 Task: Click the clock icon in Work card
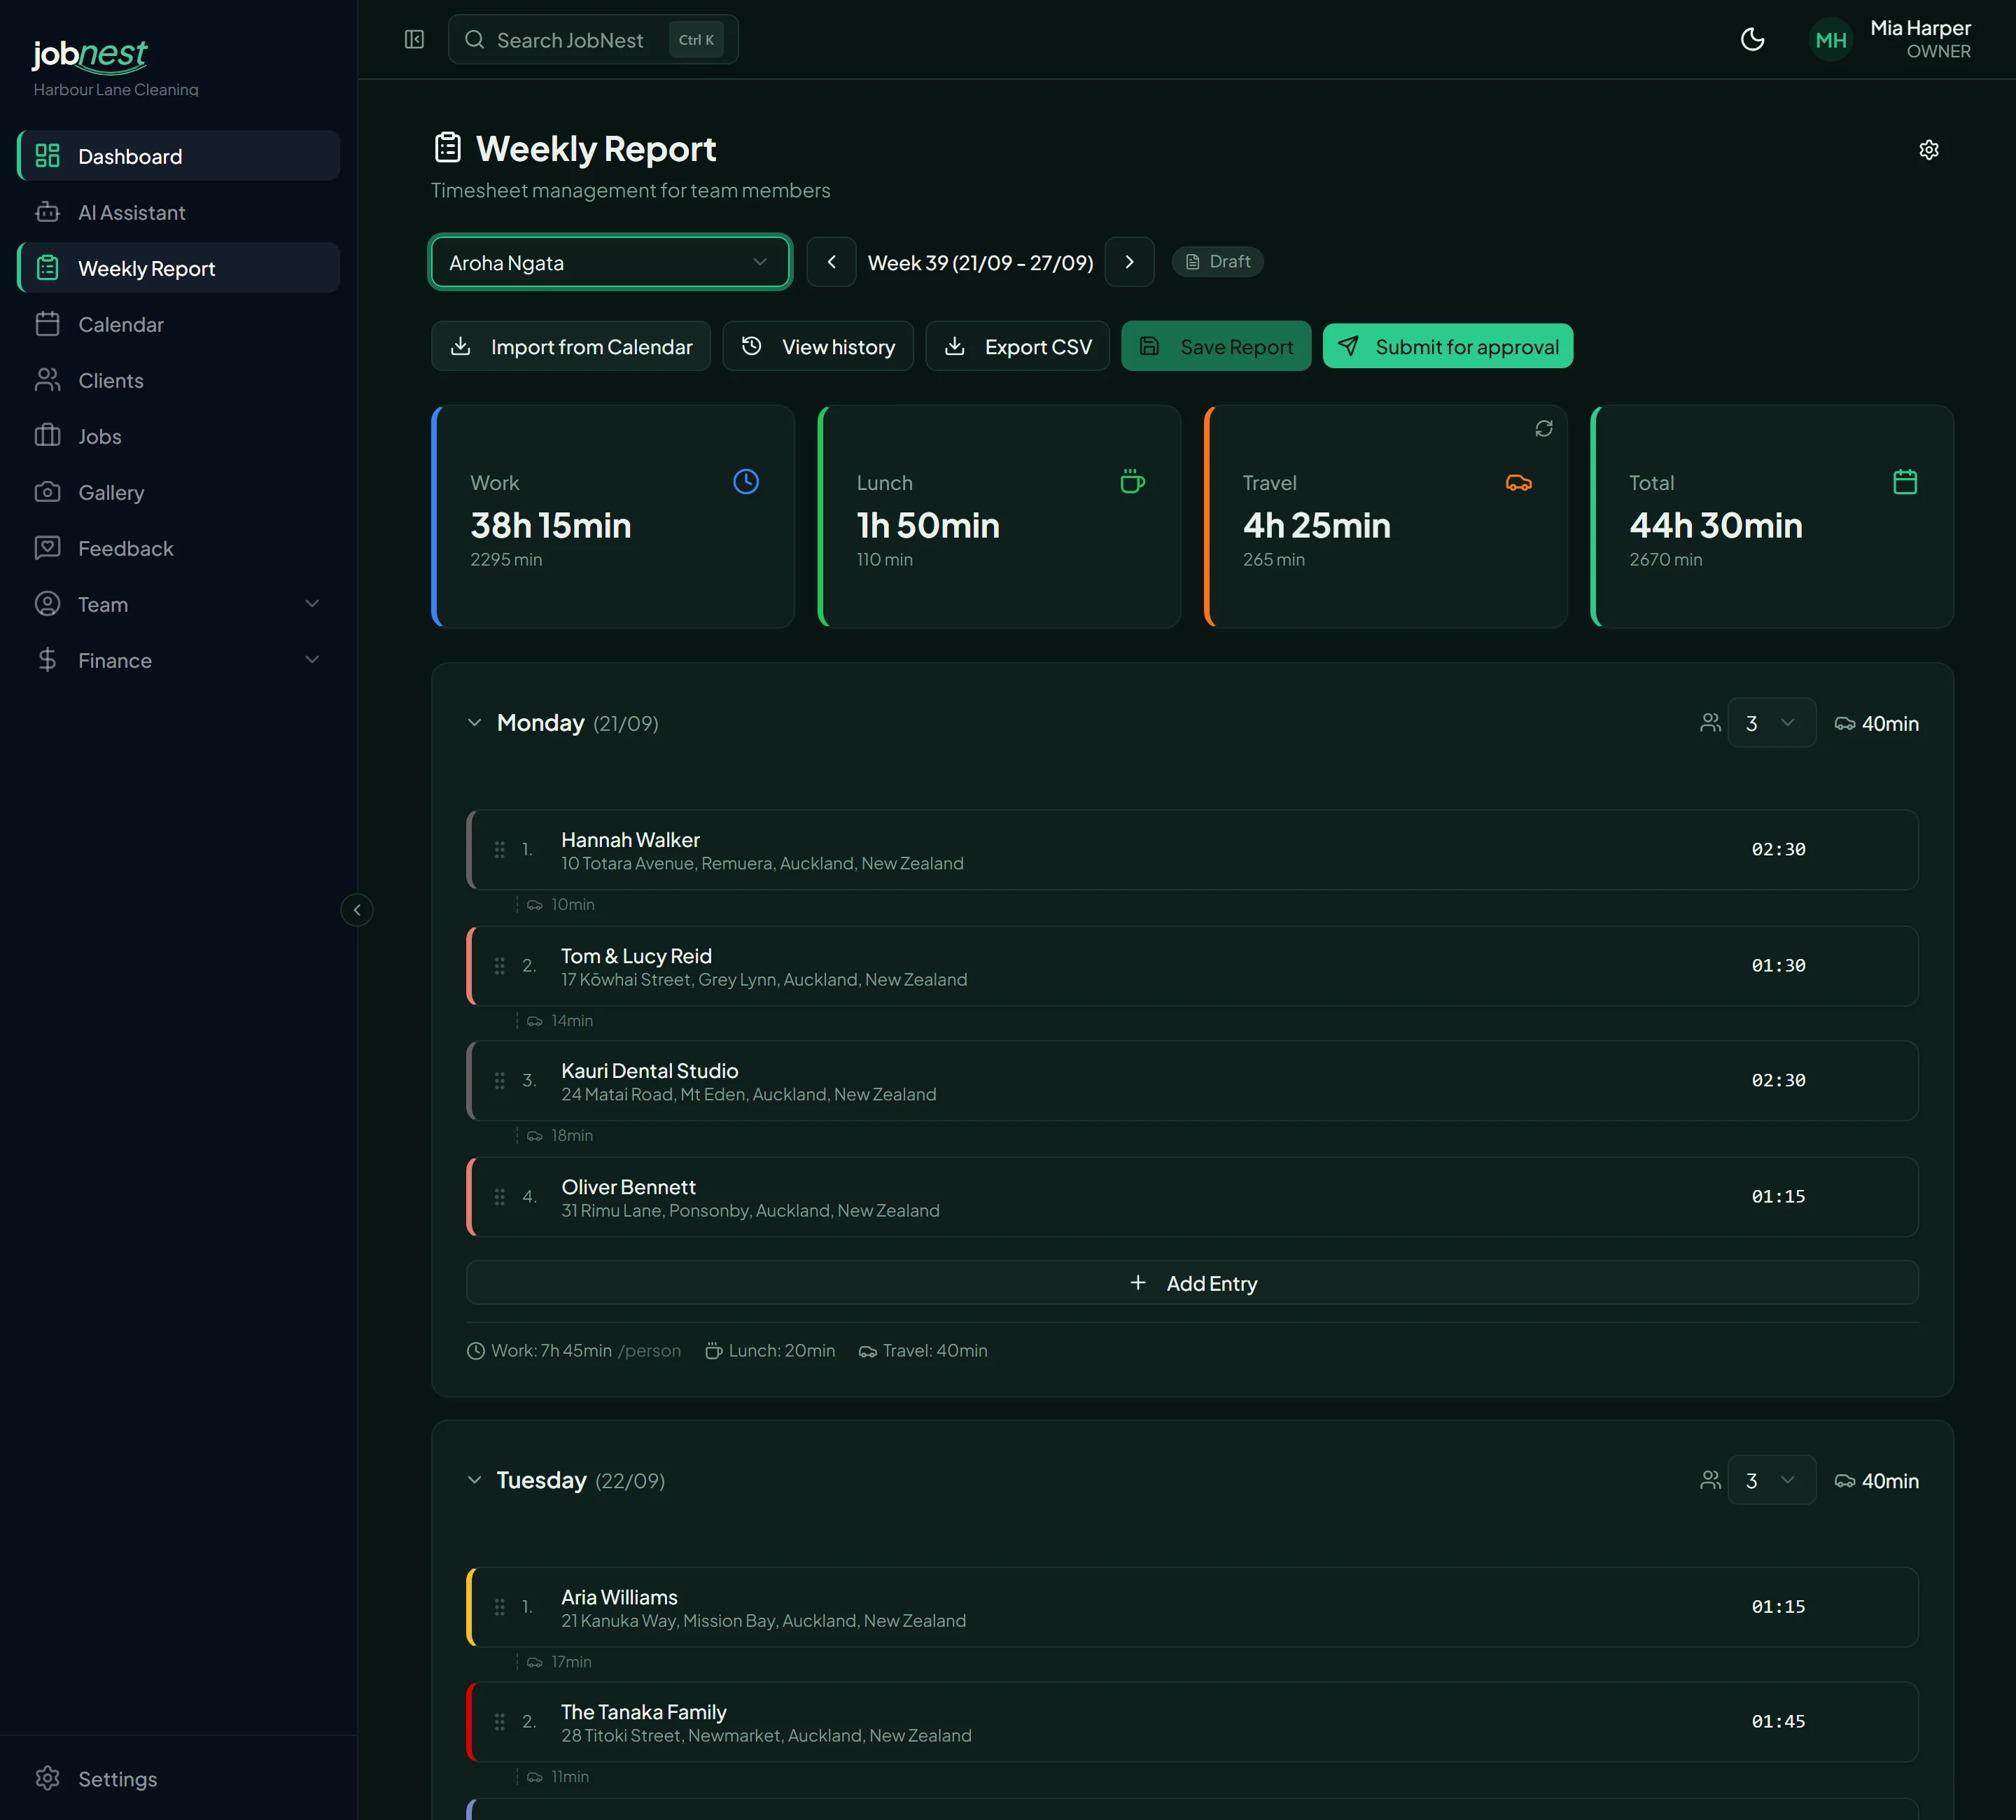point(746,482)
